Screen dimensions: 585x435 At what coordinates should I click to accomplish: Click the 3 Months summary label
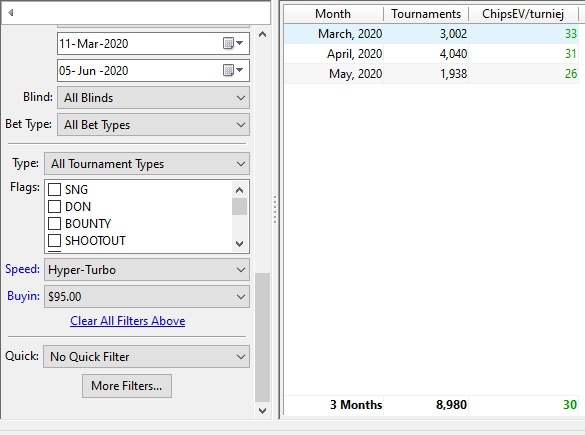tap(356, 405)
